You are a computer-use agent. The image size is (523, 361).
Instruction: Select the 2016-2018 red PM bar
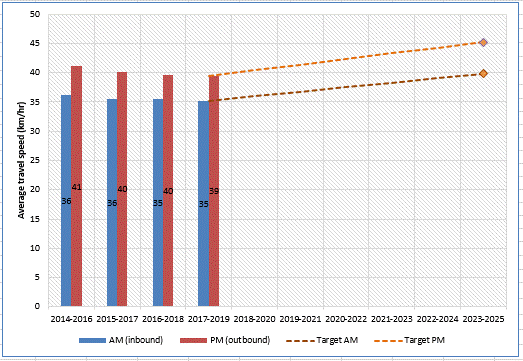click(168, 191)
